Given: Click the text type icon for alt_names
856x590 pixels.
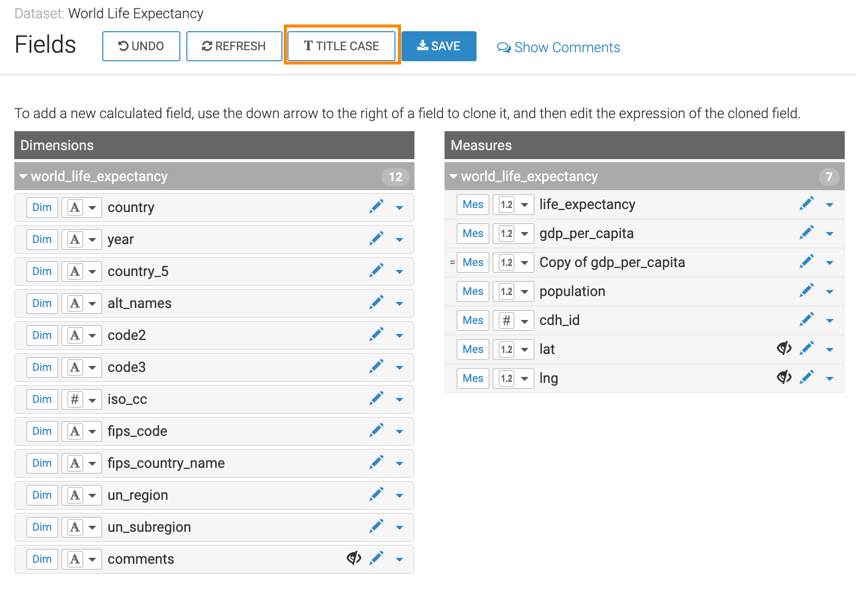Looking at the screenshot, I should tap(74, 303).
